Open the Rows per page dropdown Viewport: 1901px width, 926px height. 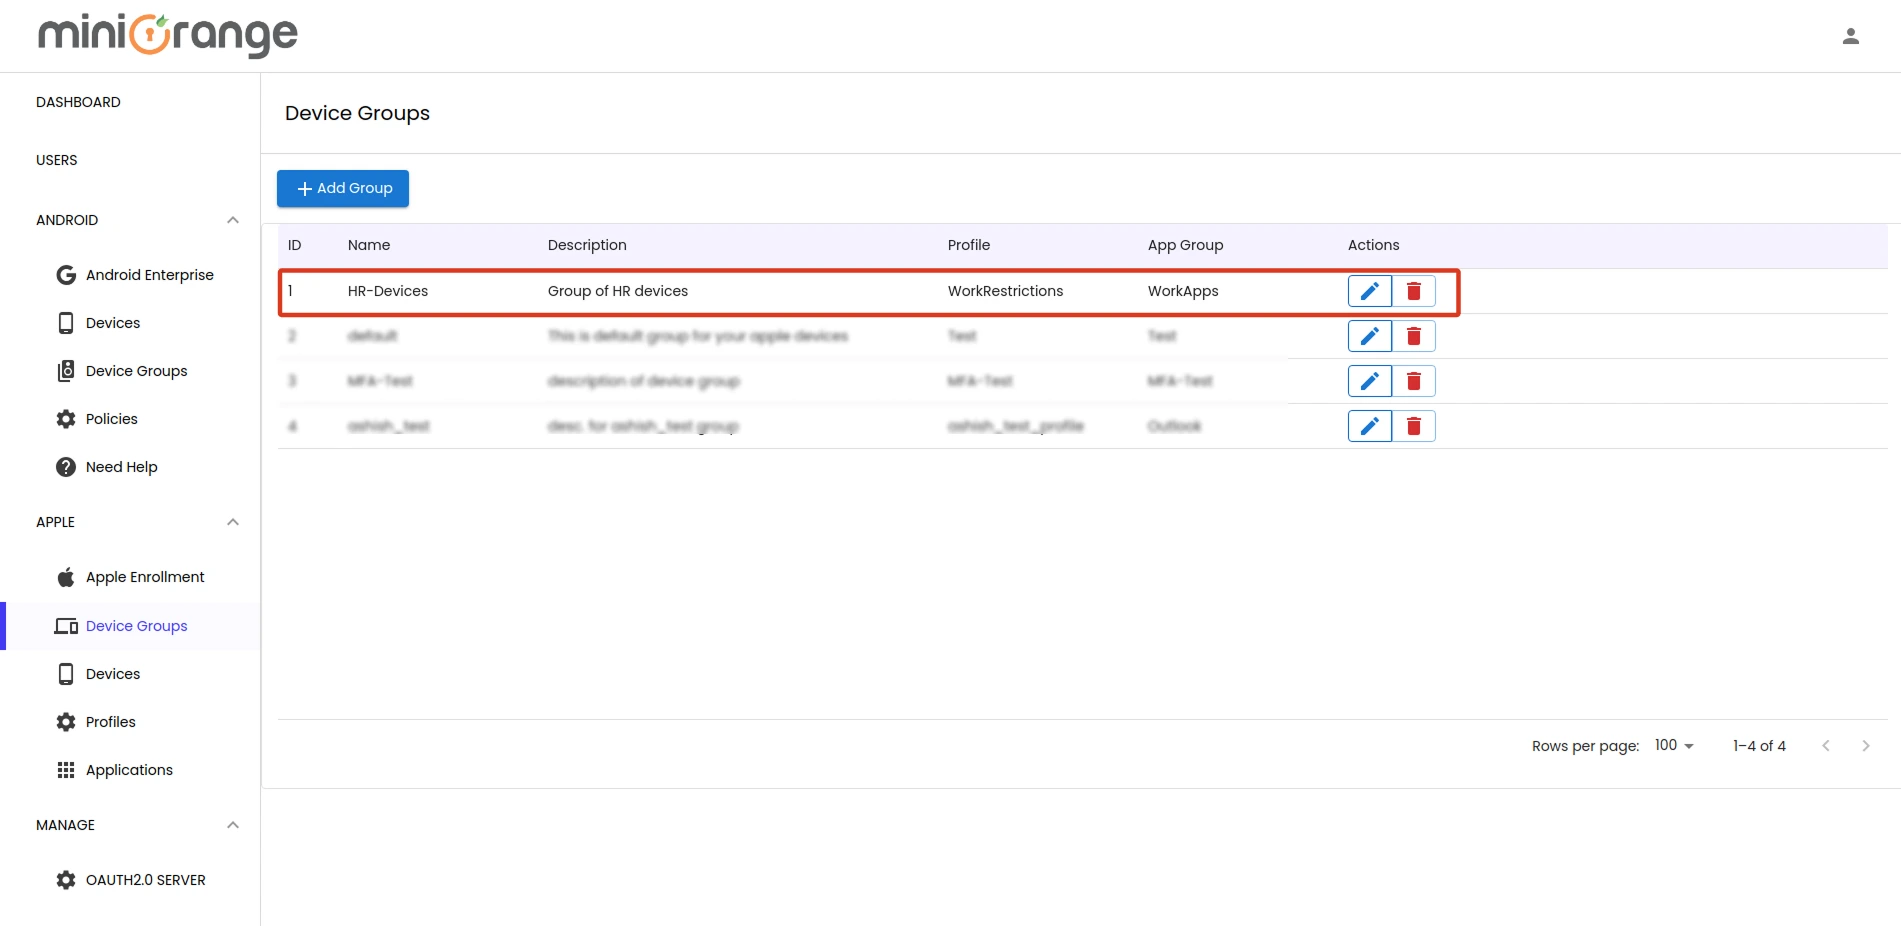coord(1672,745)
